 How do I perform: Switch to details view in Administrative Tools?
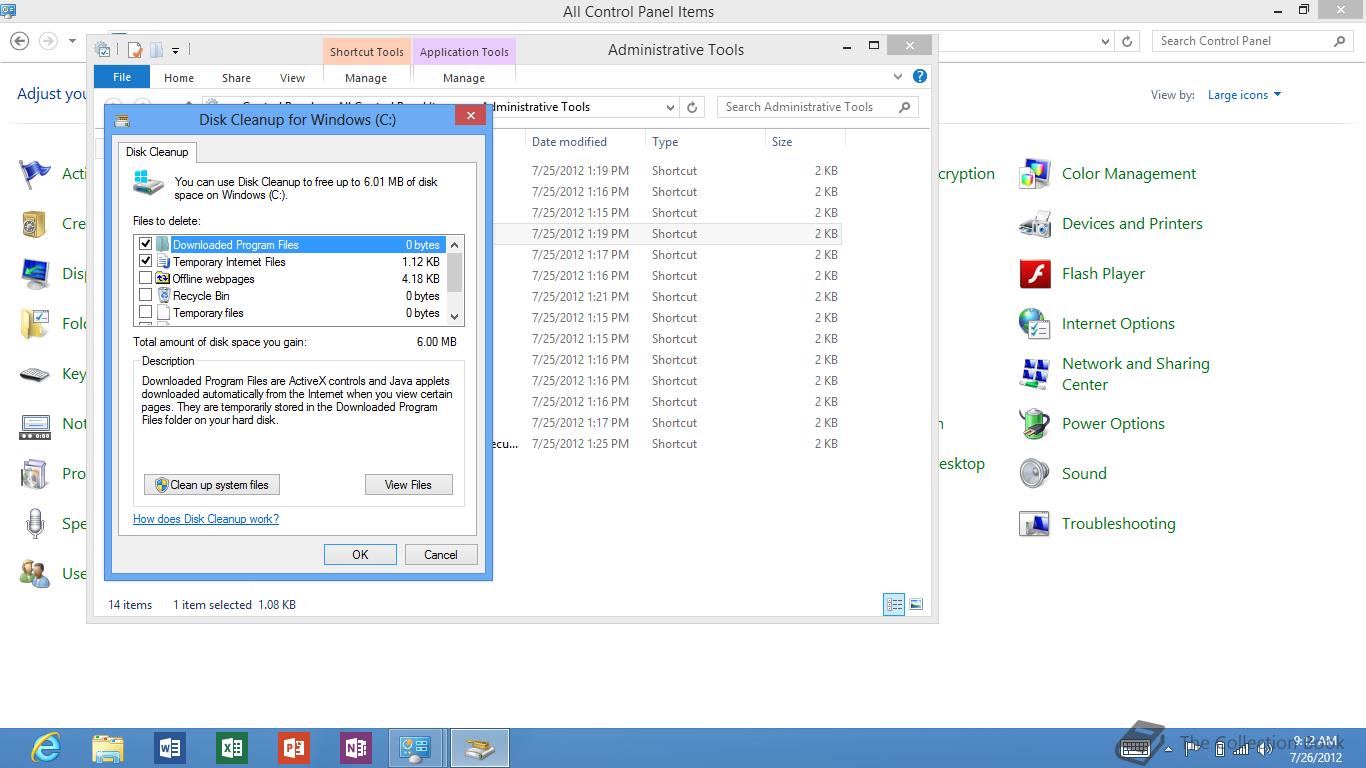(894, 604)
